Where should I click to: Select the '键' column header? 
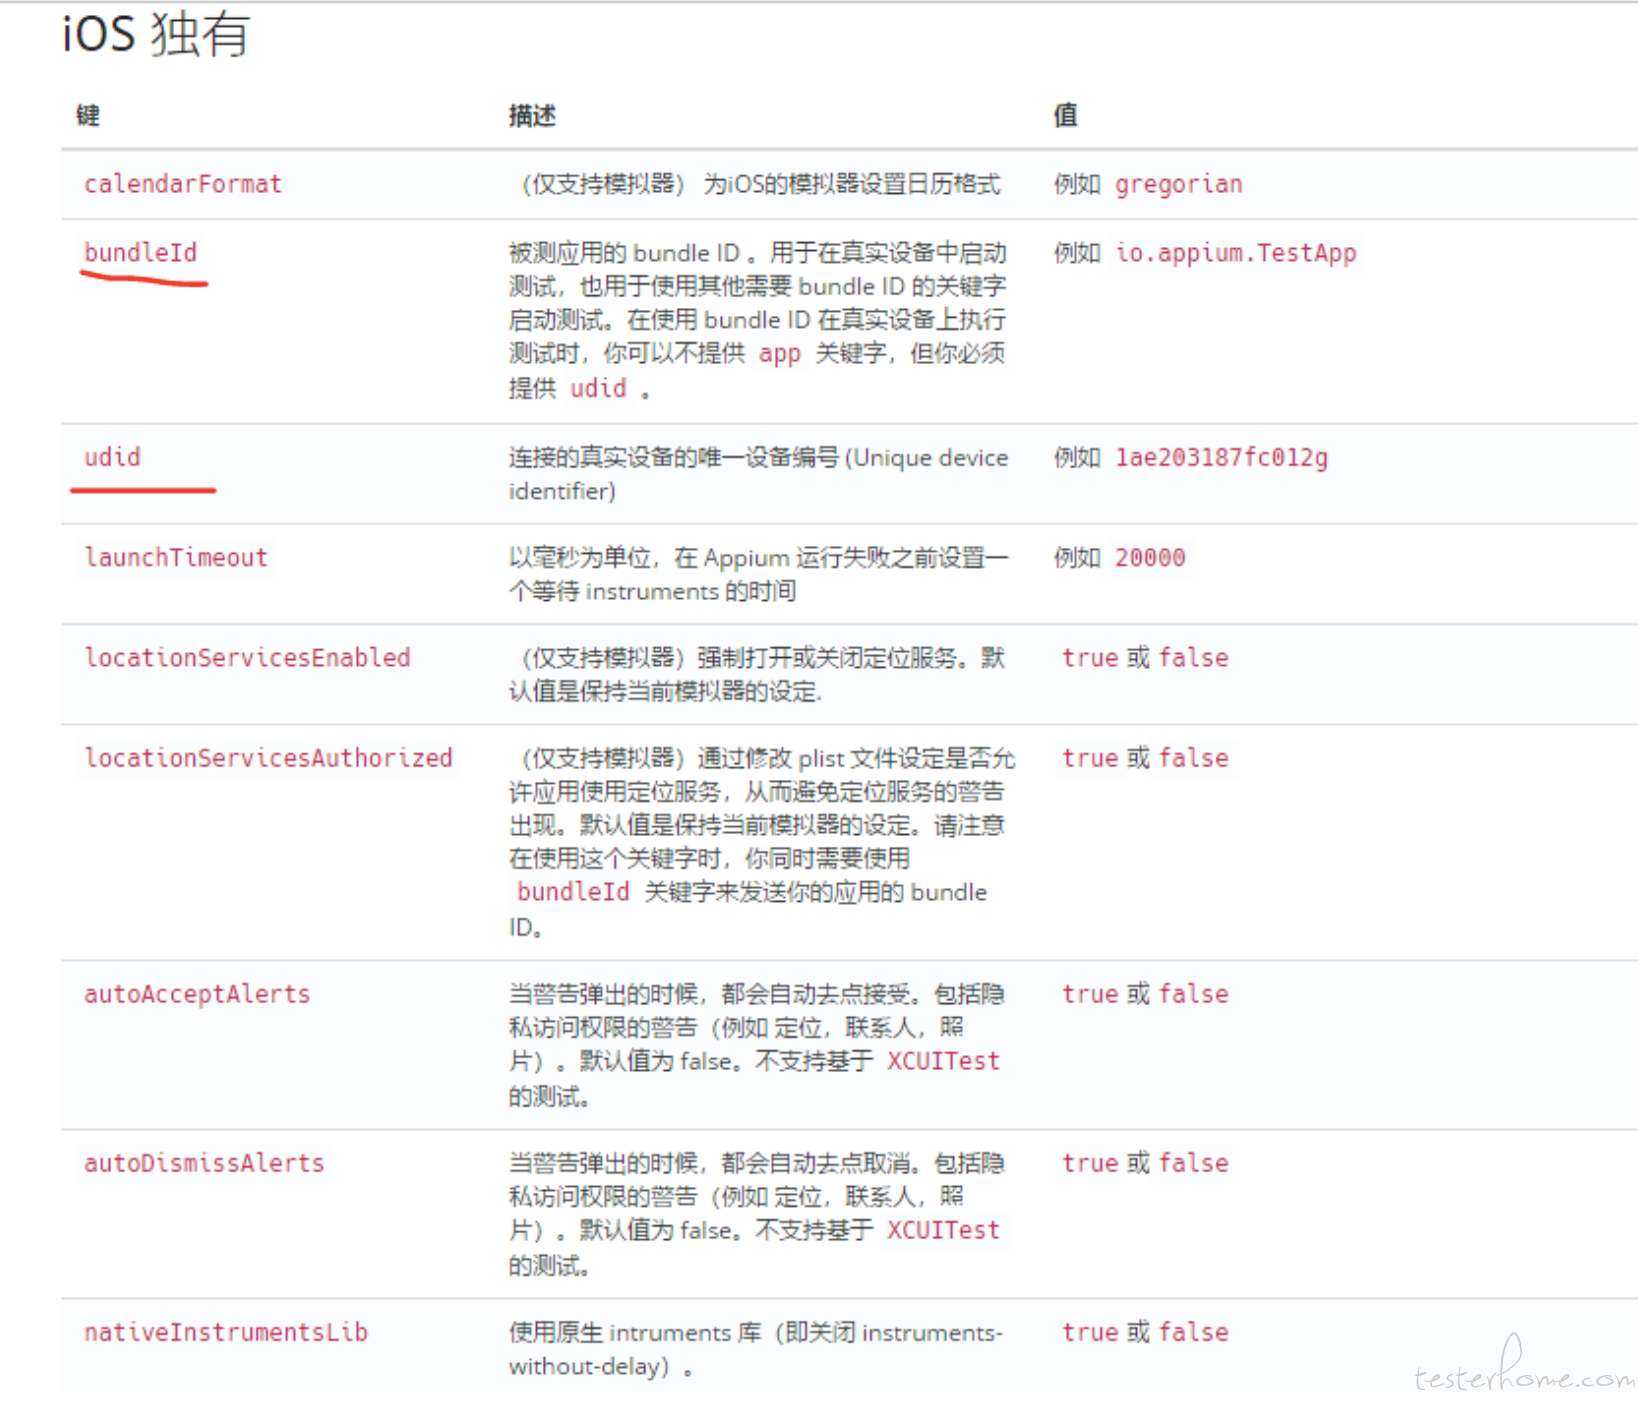point(88,115)
